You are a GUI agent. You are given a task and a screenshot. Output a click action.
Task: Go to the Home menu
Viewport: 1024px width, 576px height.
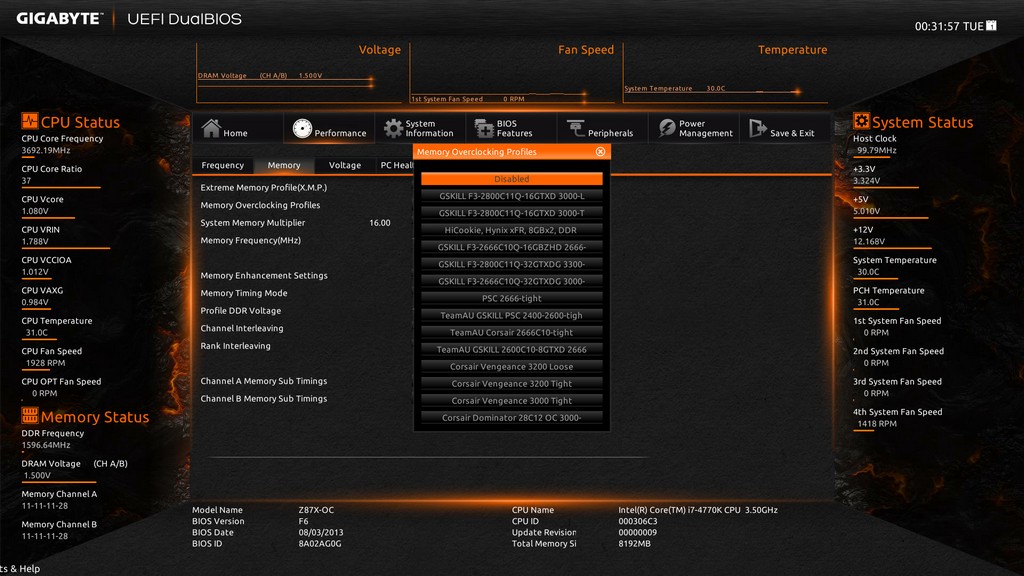click(238, 128)
